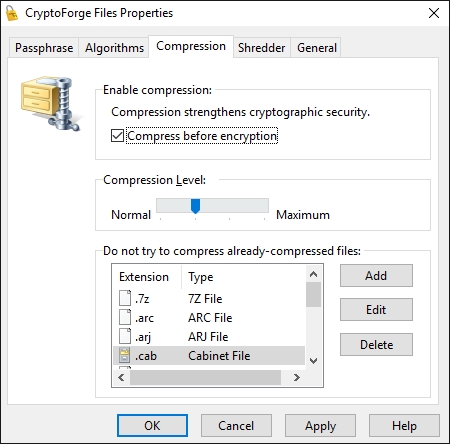450x444 pixels.
Task: Click scroll down arrow in extension list
Action: (x=313, y=361)
